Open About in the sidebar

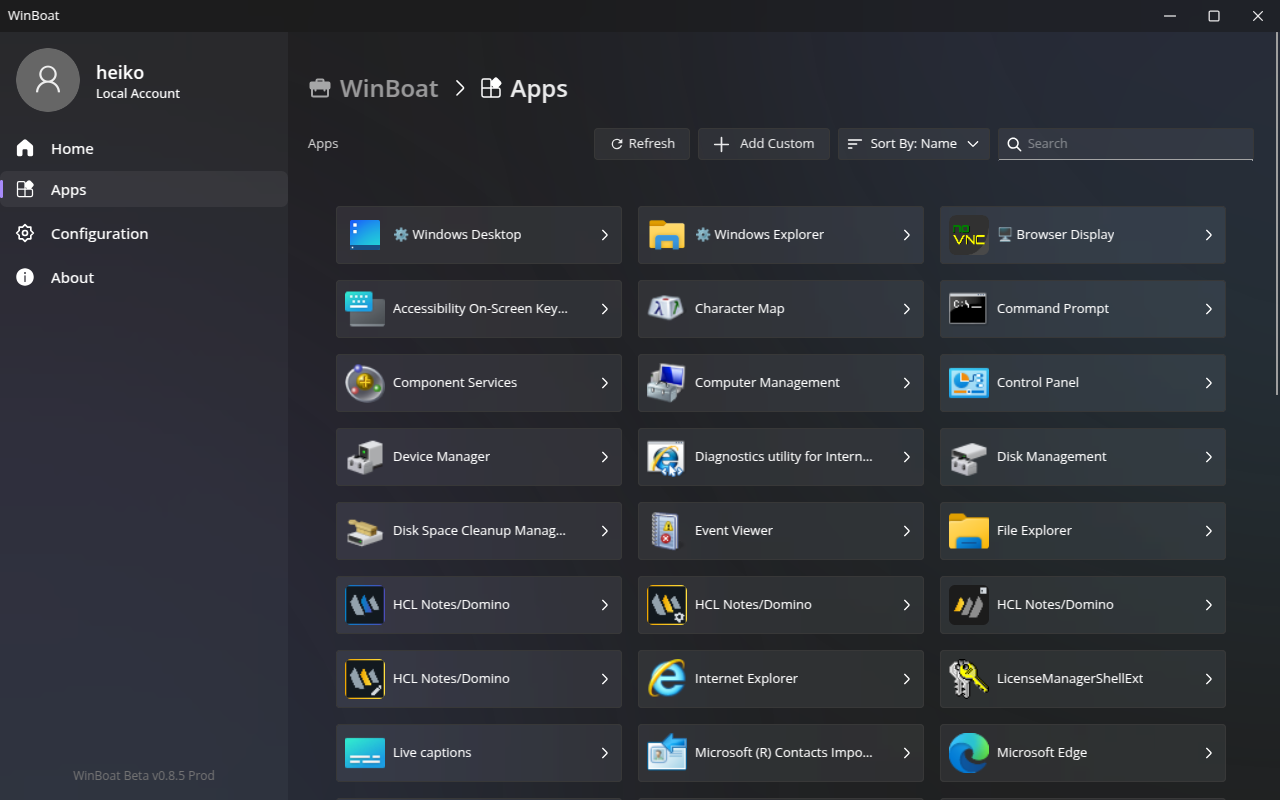pyautogui.click(x=144, y=278)
